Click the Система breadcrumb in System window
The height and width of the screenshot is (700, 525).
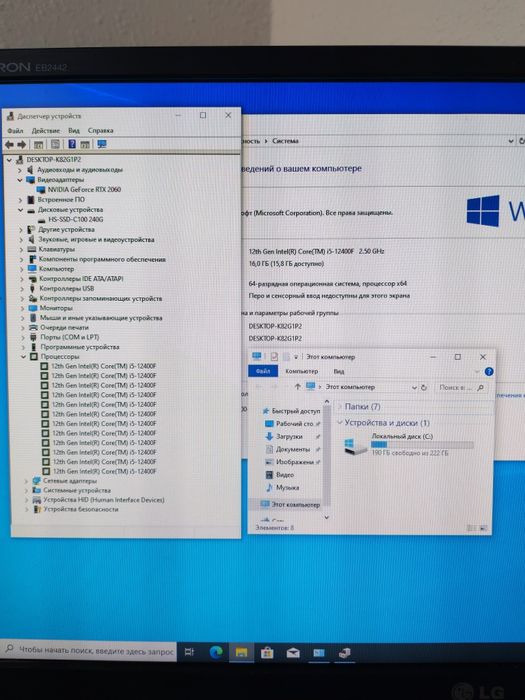[x=285, y=141]
